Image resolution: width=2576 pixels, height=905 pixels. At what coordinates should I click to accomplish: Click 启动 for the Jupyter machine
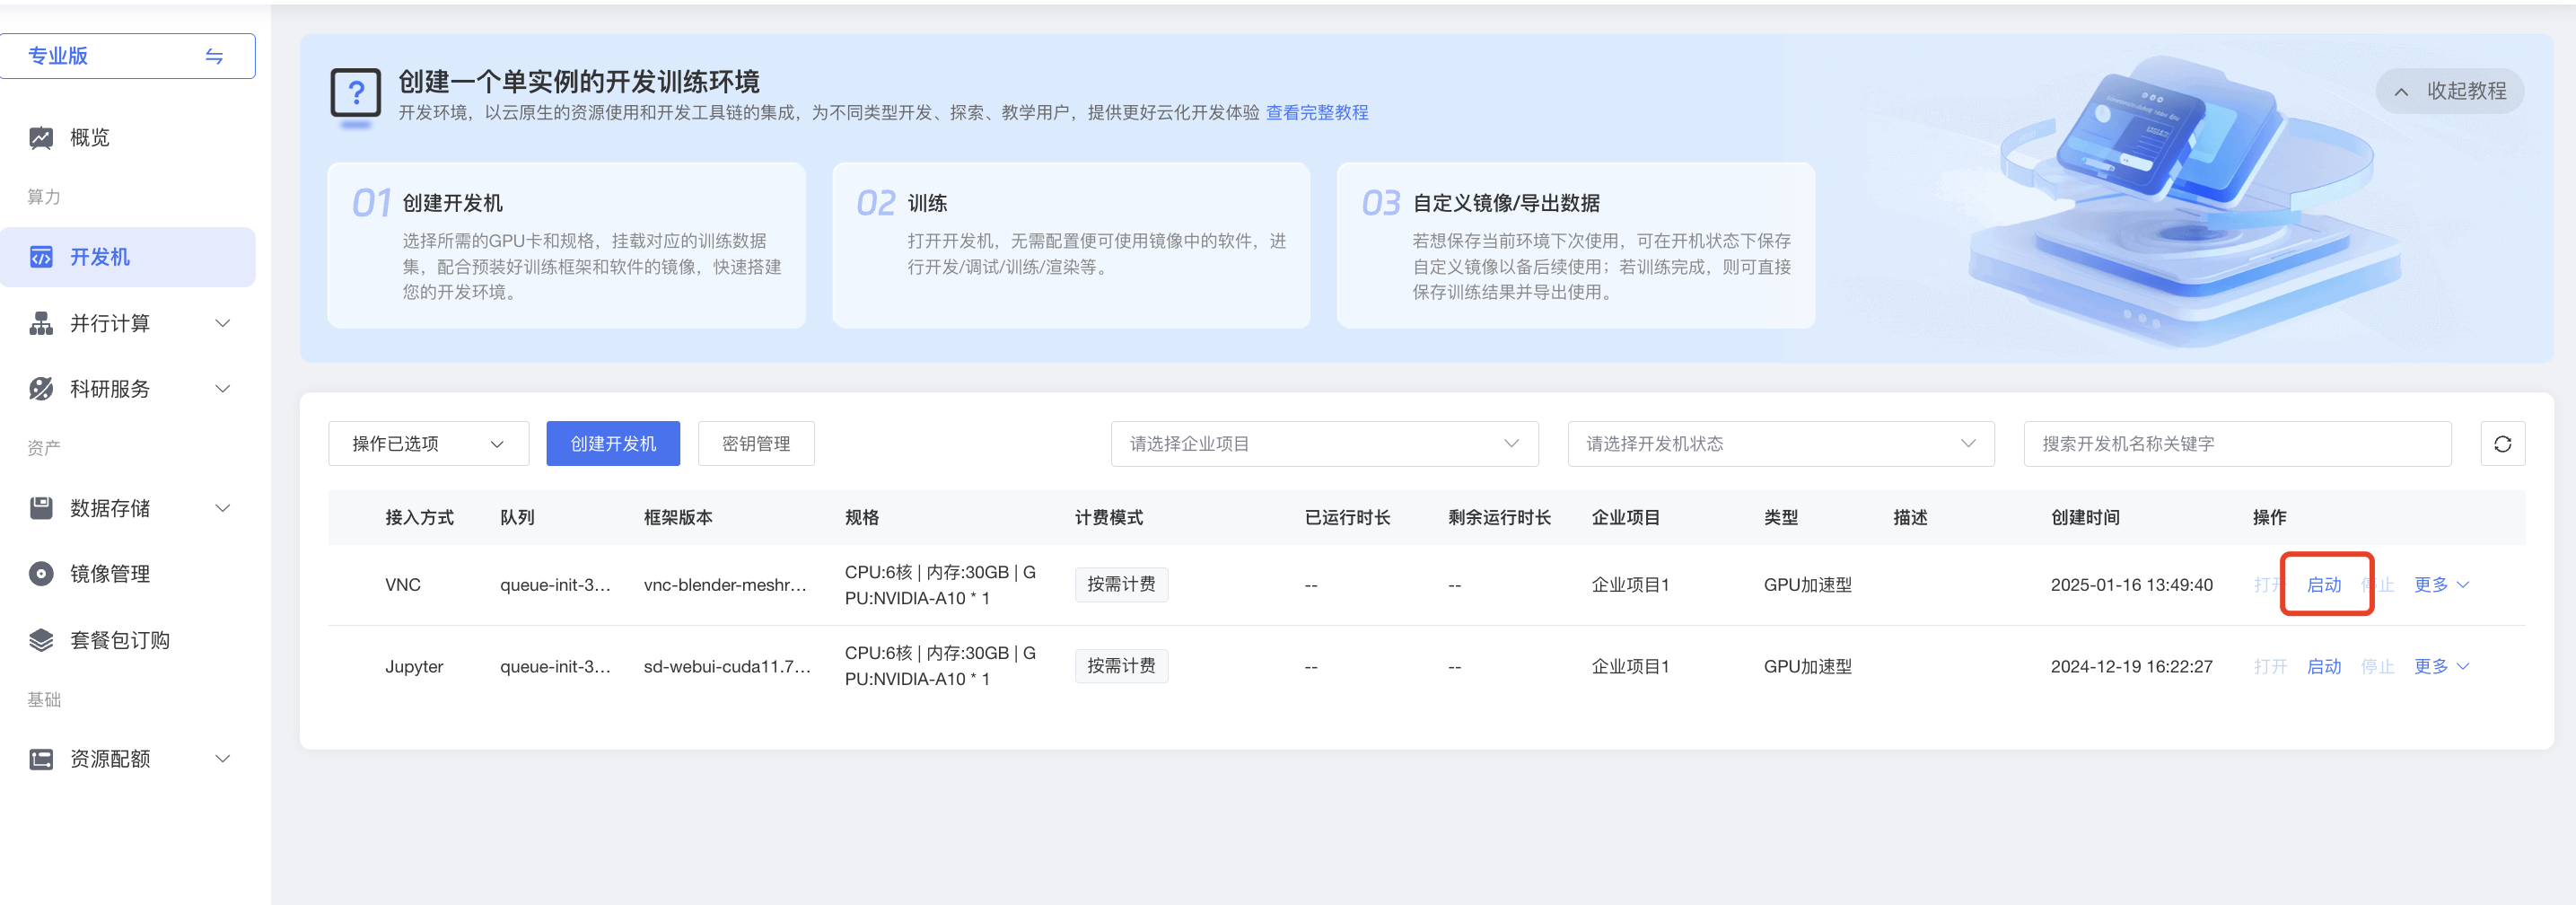click(2323, 667)
